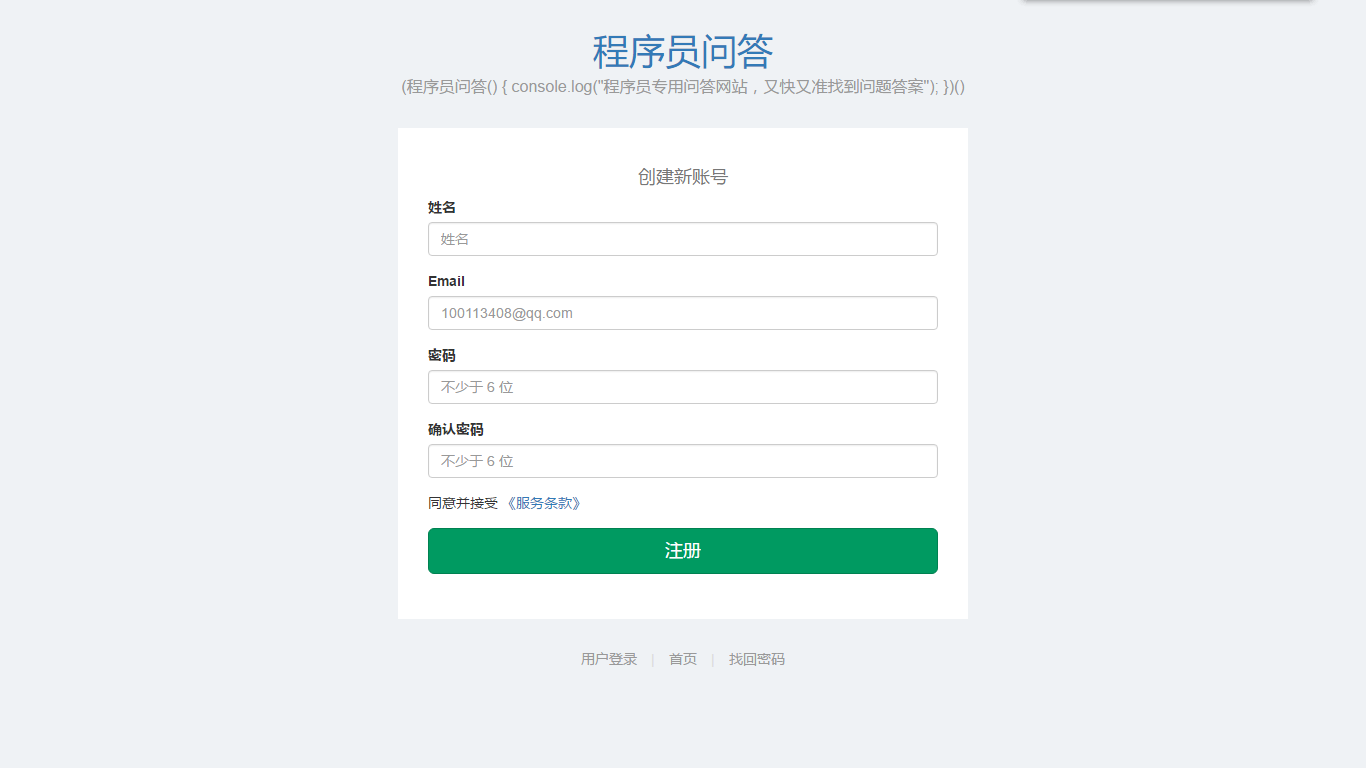The height and width of the screenshot is (768, 1366).
Task: Click the console.log subtitle tagline text
Action: click(x=683, y=87)
